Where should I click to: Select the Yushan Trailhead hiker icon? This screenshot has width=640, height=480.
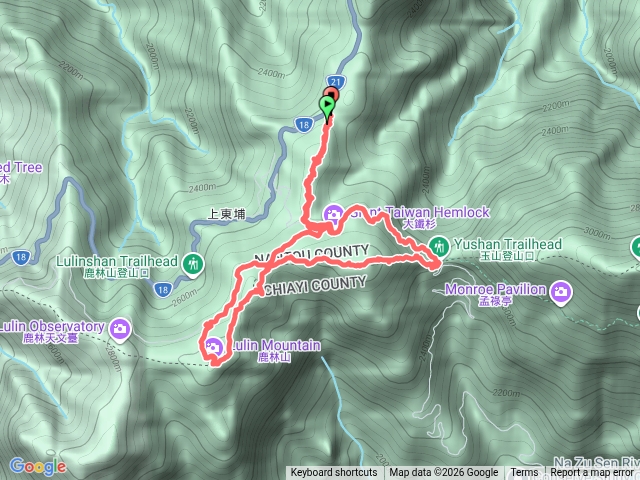tap(439, 248)
